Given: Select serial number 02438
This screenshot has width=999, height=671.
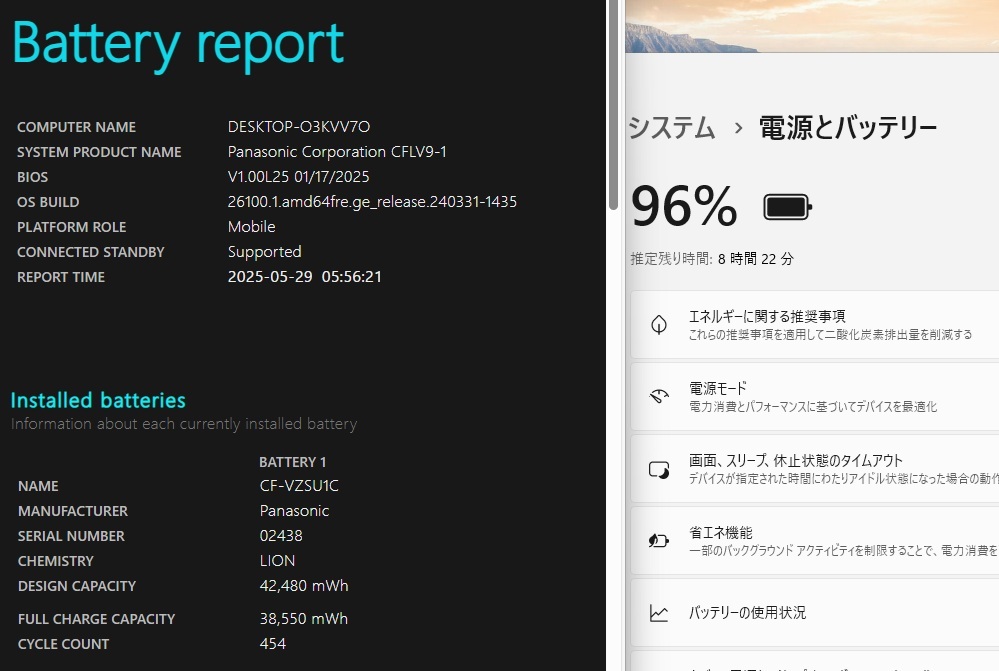Looking at the screenshot, I should coord(281,536).
